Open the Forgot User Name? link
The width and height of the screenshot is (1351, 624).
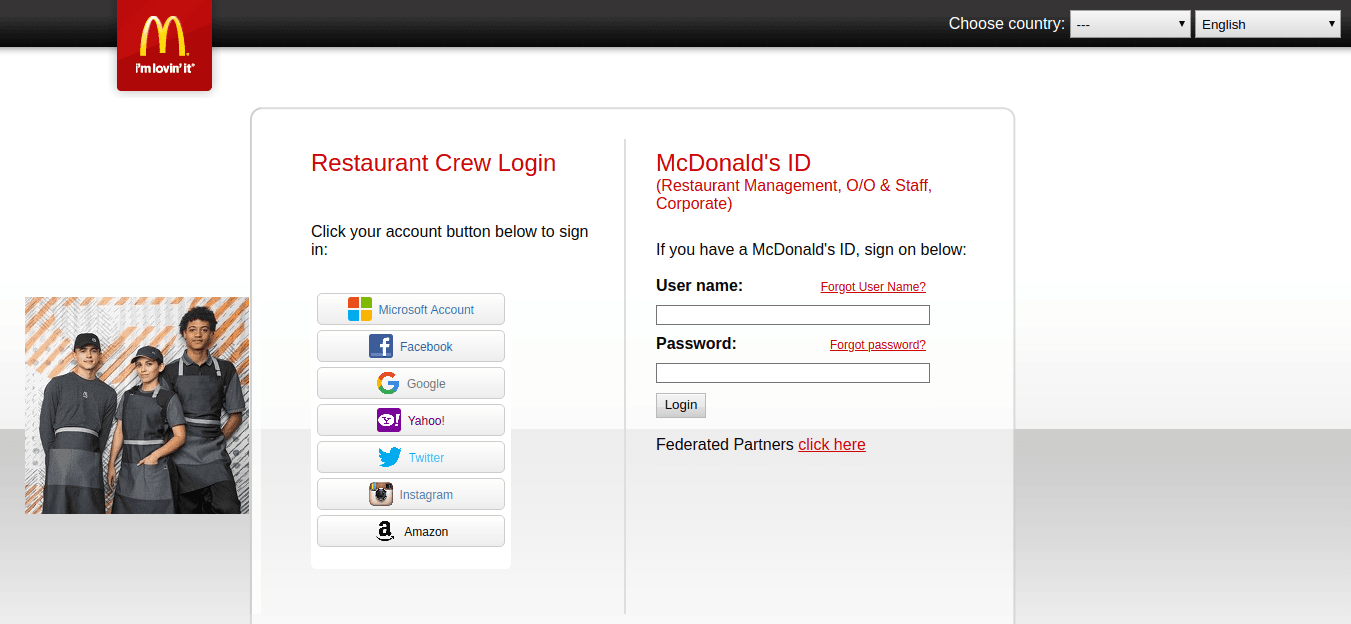coord(873,287)
